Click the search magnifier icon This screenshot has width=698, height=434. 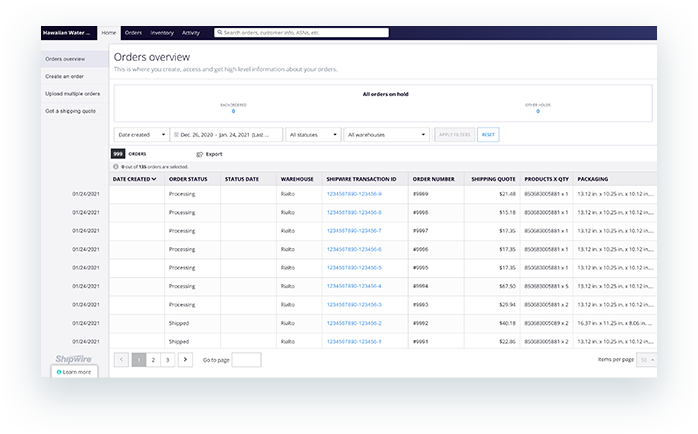[220, 33]
